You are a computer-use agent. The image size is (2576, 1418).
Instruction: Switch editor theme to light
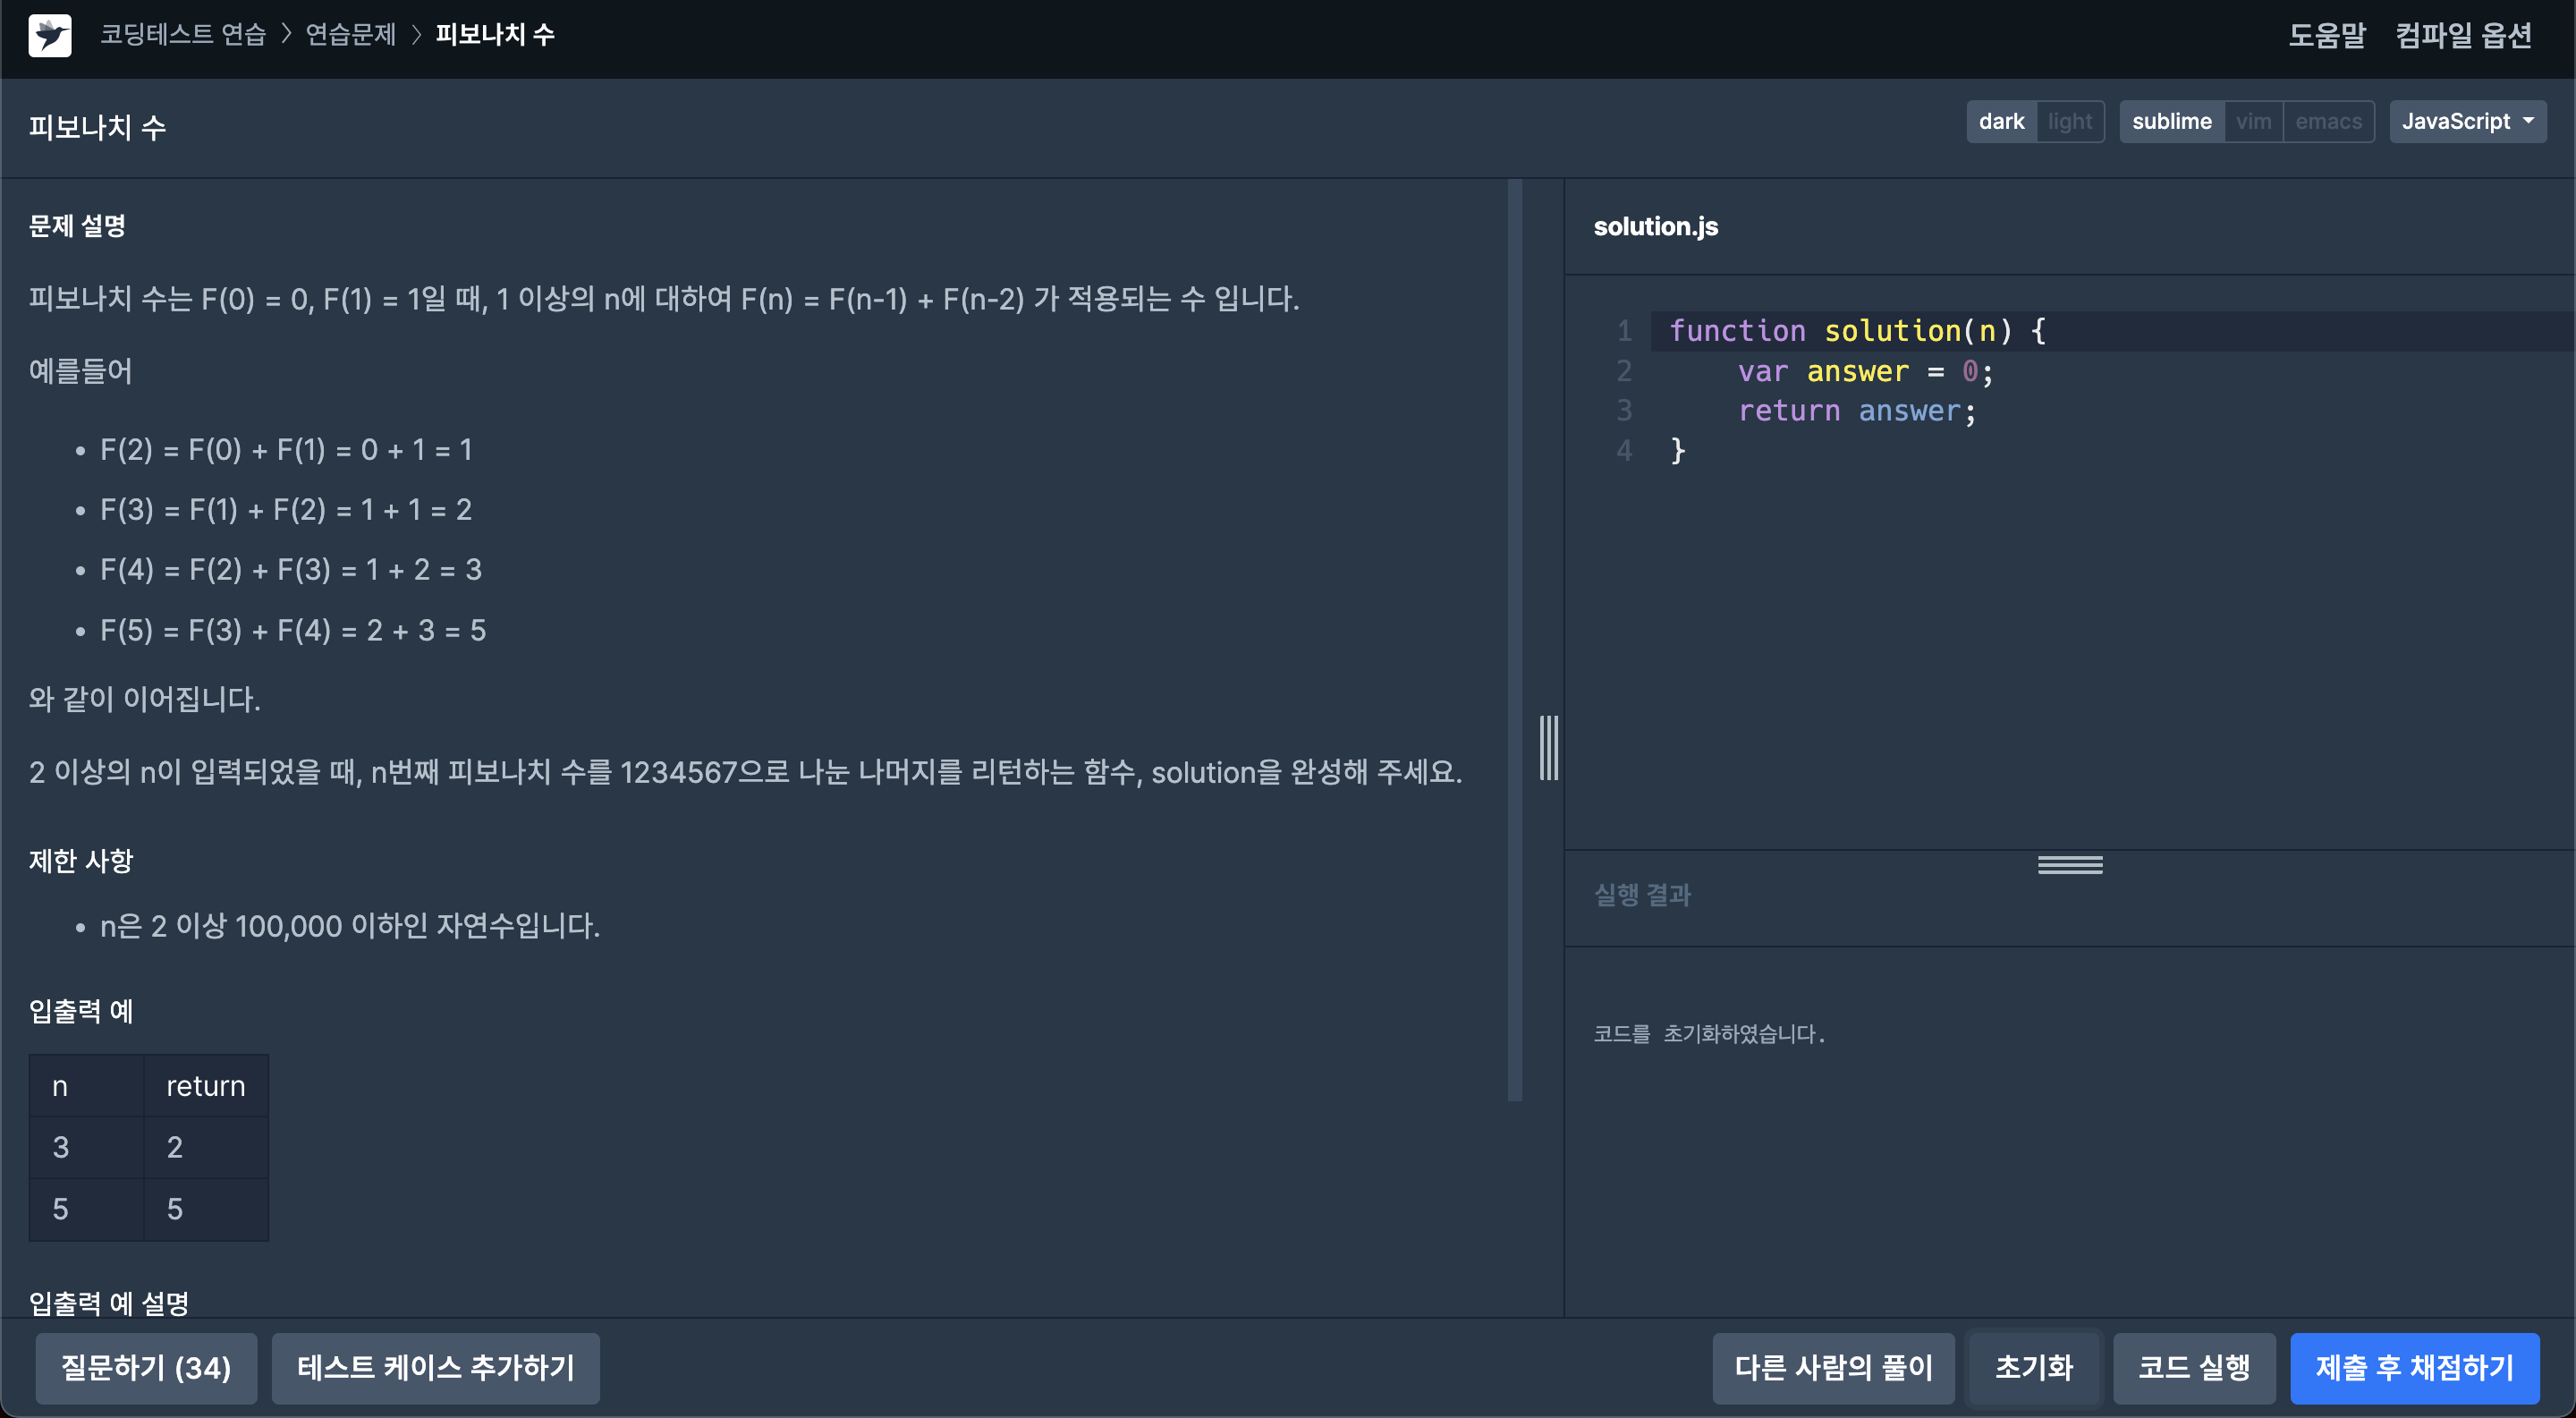click(x=2069, y=122)
